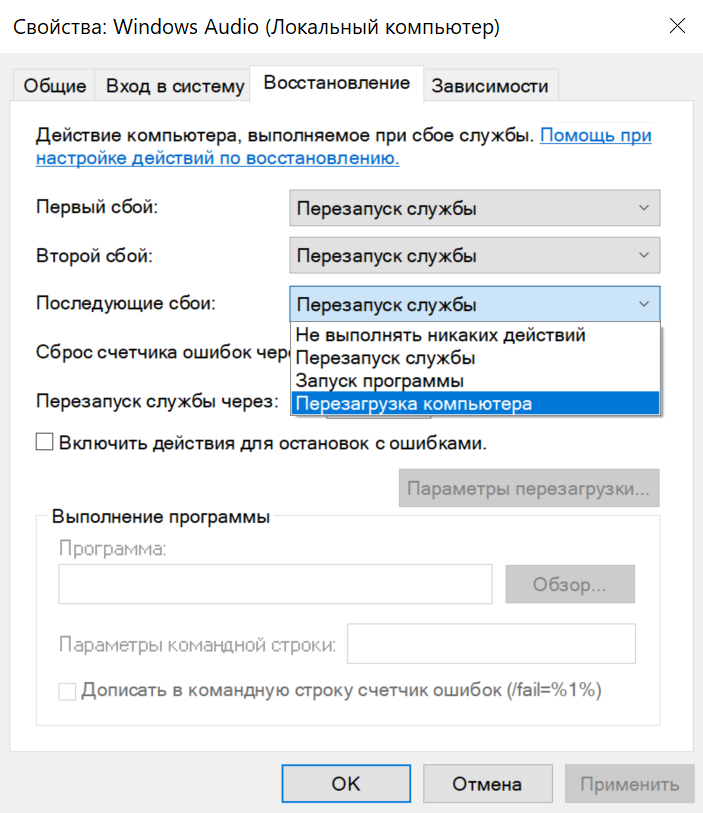Screen dimensions: 703x813
Task: Open the Второй сбой dropdown
Action: pos(475,256)
